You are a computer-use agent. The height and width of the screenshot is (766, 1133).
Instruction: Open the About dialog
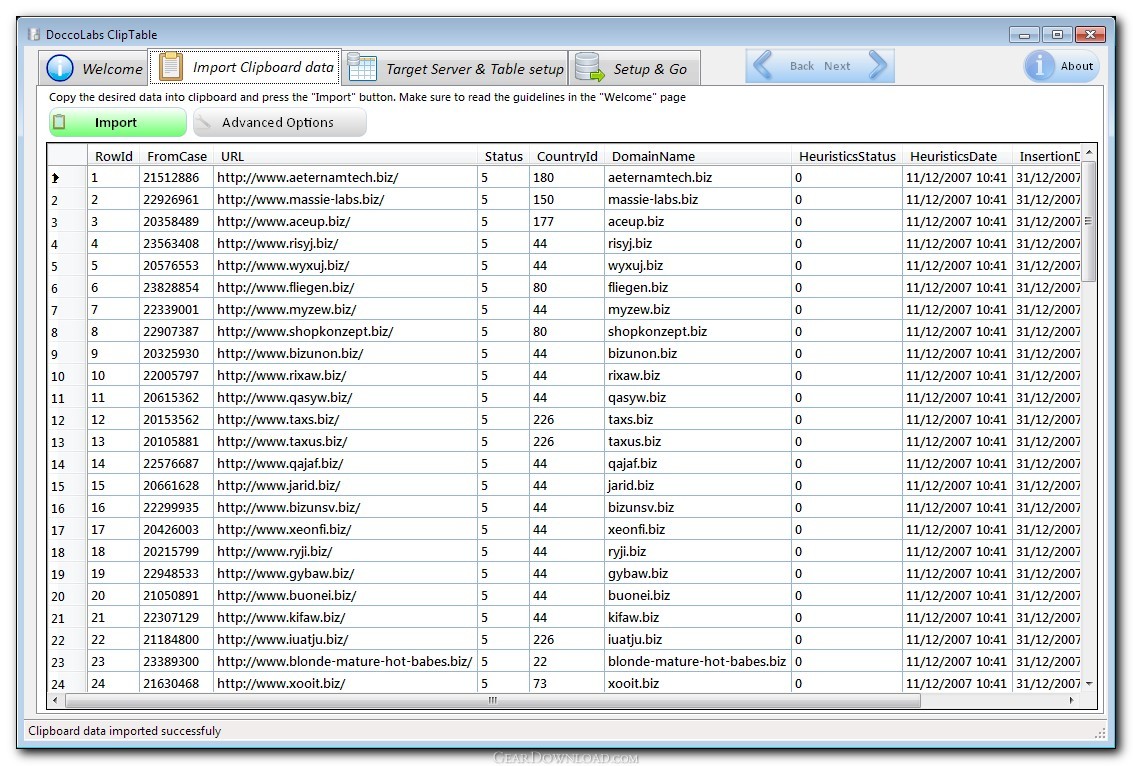click(x=1061, y=66)
